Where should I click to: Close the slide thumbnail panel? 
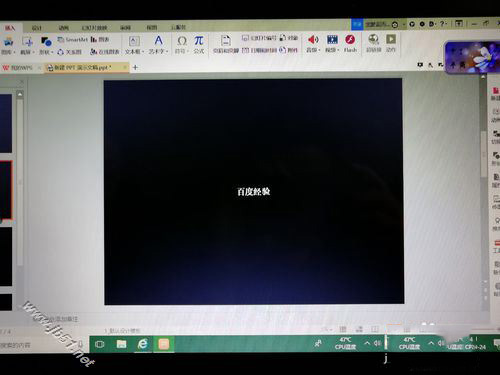point(21,82)
